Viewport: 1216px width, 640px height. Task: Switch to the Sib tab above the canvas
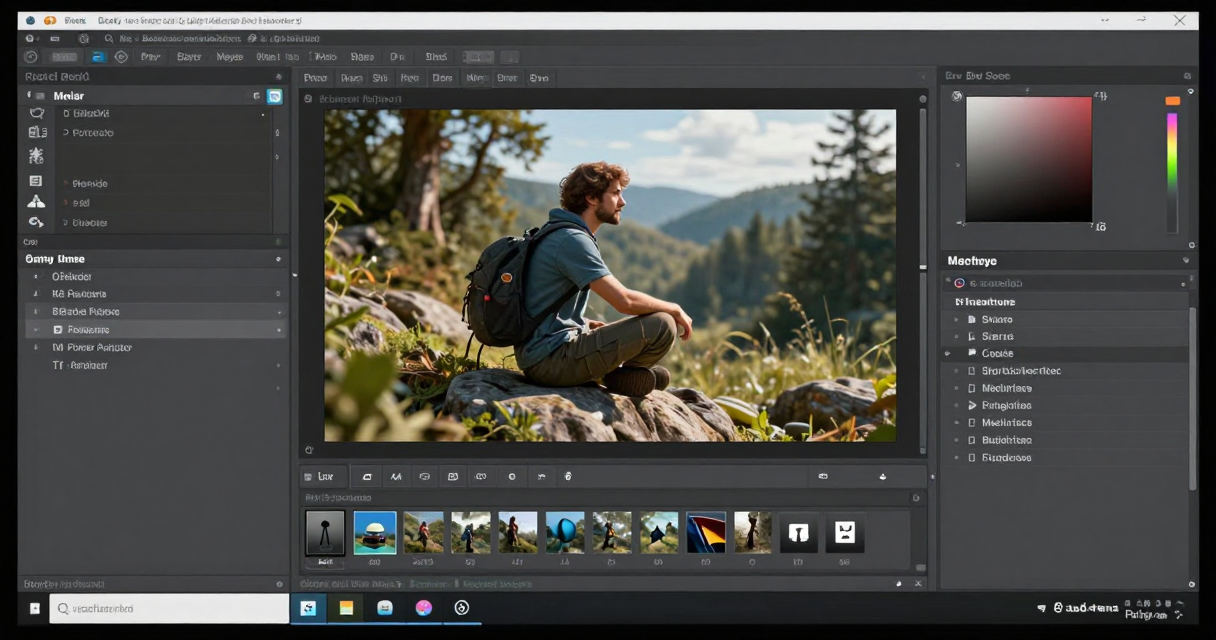pyautogui.click(x=380, y=77)
